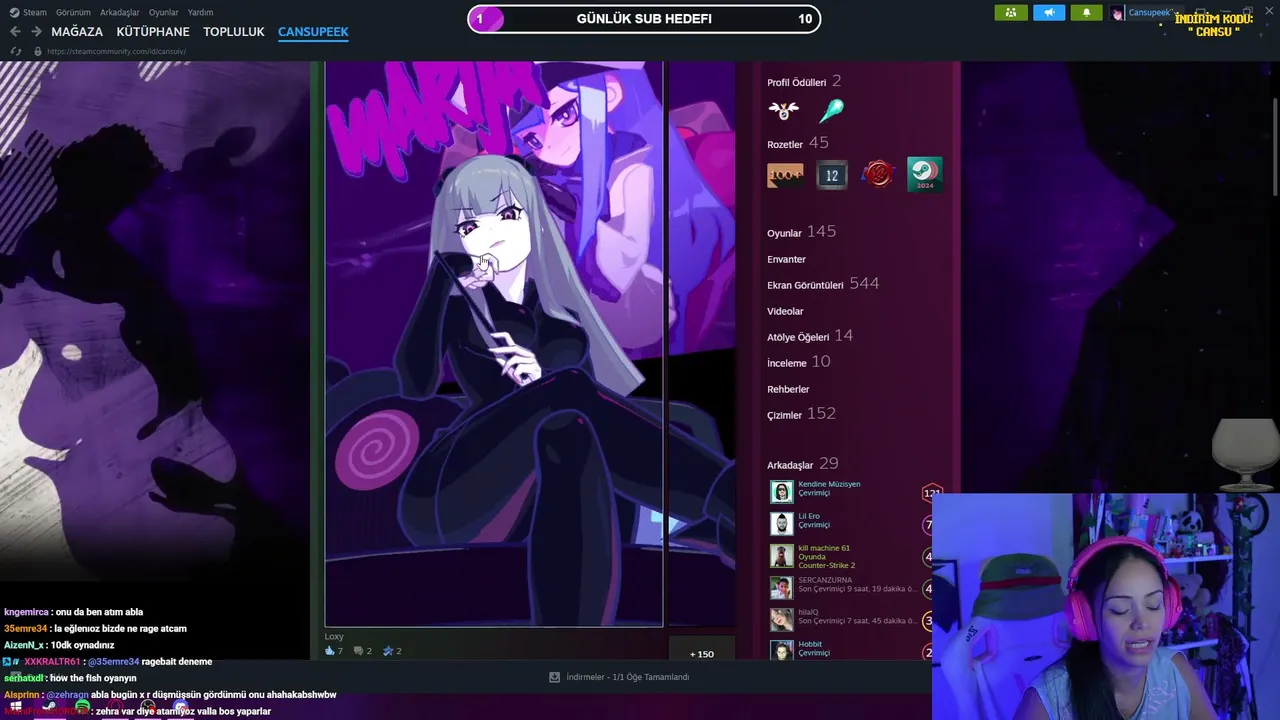This screenshot has width=1280, height=720.
Task: Open the Windows Start button
Action: click(x=14, y=708)
